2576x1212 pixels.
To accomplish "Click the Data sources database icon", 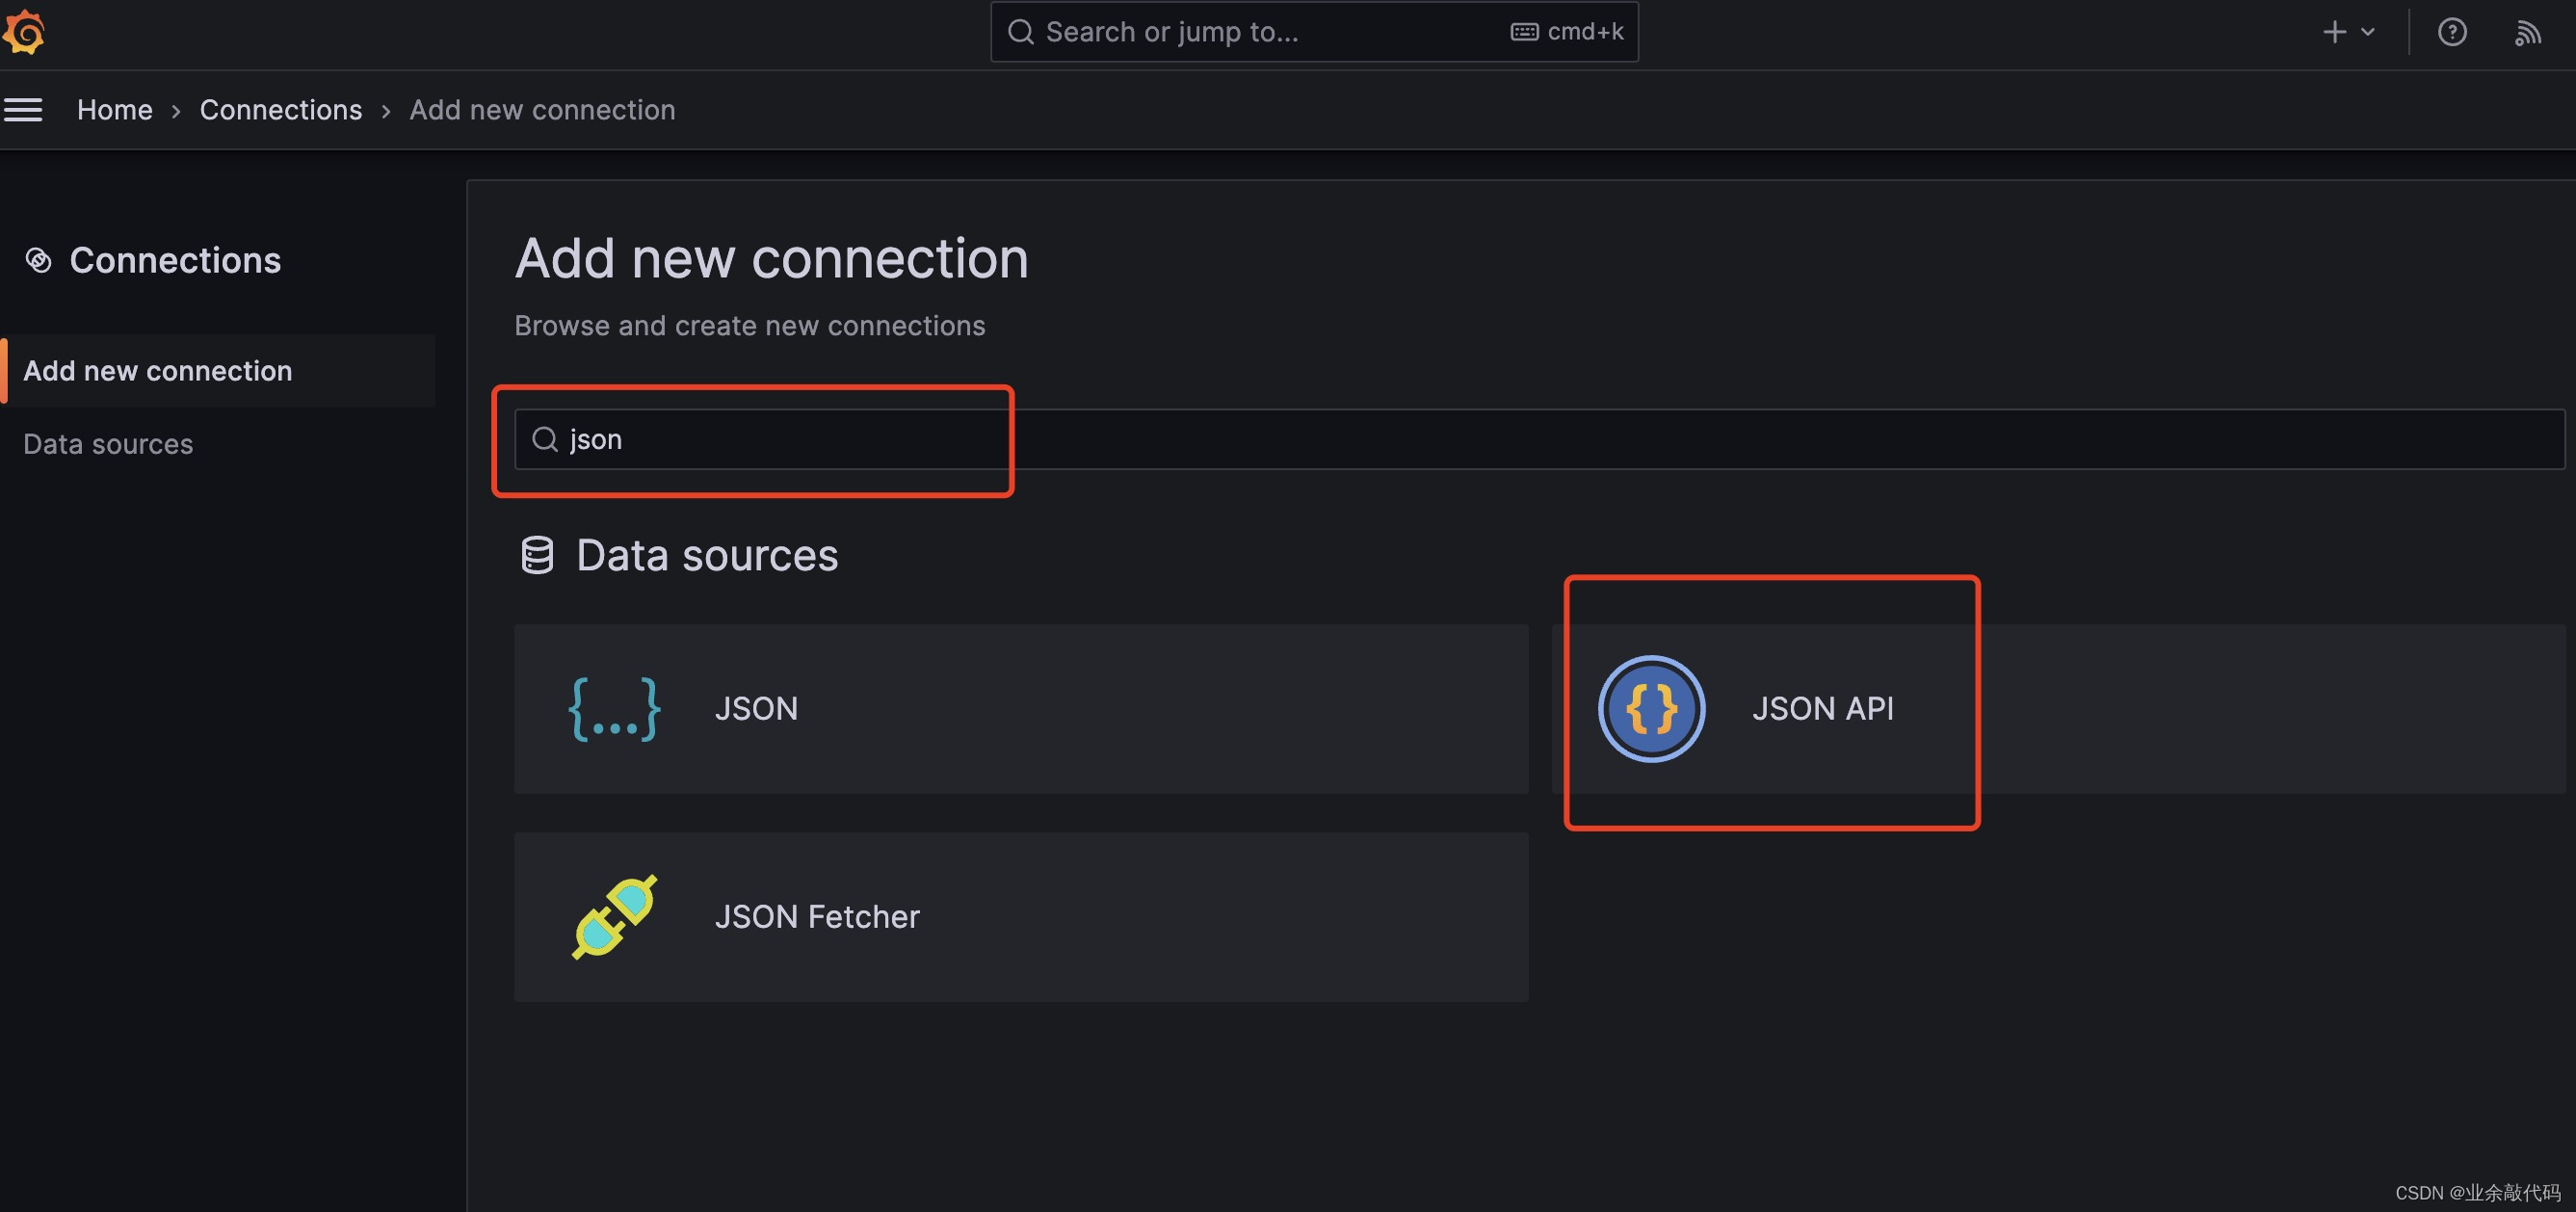I will pos(537,555).
